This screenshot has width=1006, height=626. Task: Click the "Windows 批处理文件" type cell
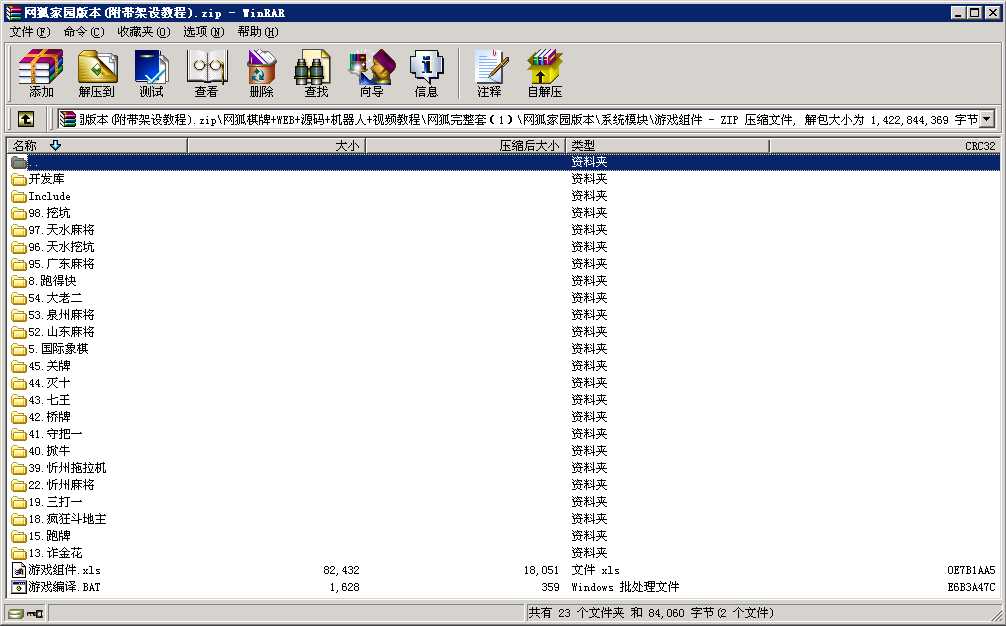625,587
